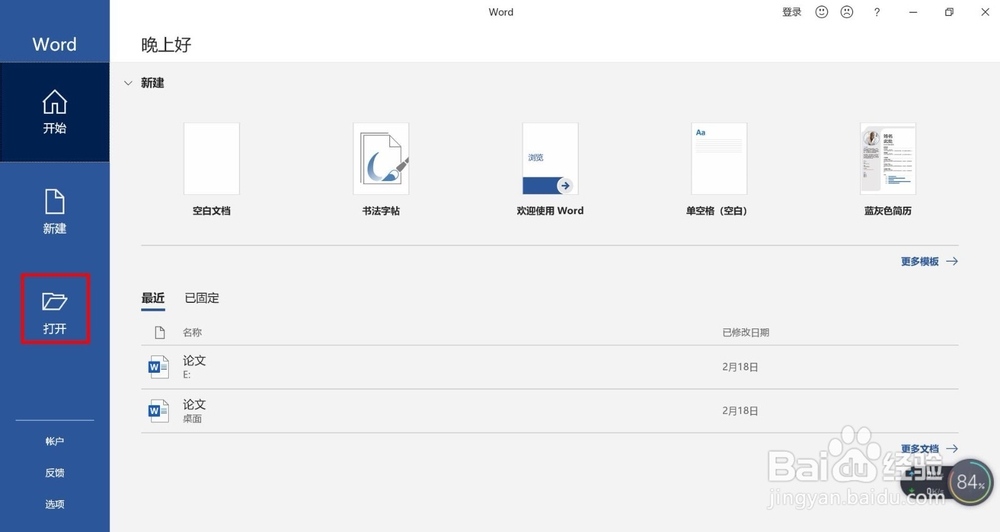Choose the 书法字帖 calligraphy template
The image size is (1000, 532).
(x=381, y=169)
